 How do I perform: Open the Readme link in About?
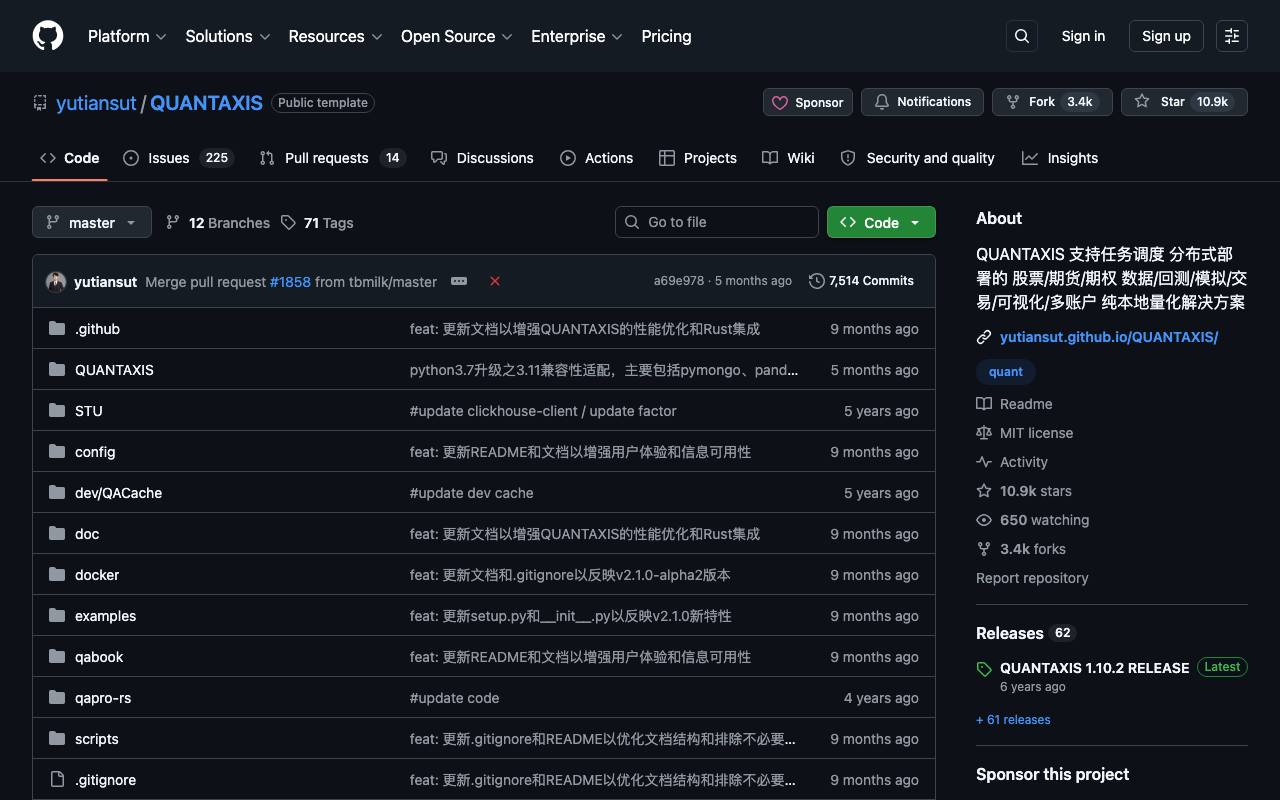coord(1014,404)
